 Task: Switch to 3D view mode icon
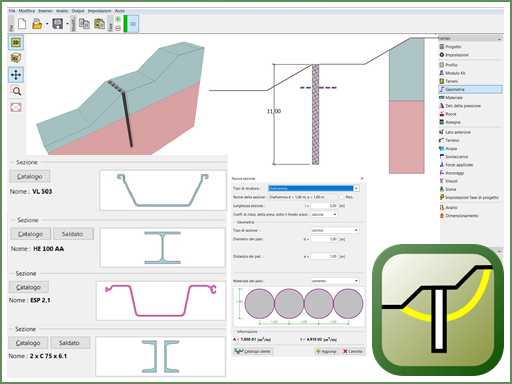coord(16,58)
